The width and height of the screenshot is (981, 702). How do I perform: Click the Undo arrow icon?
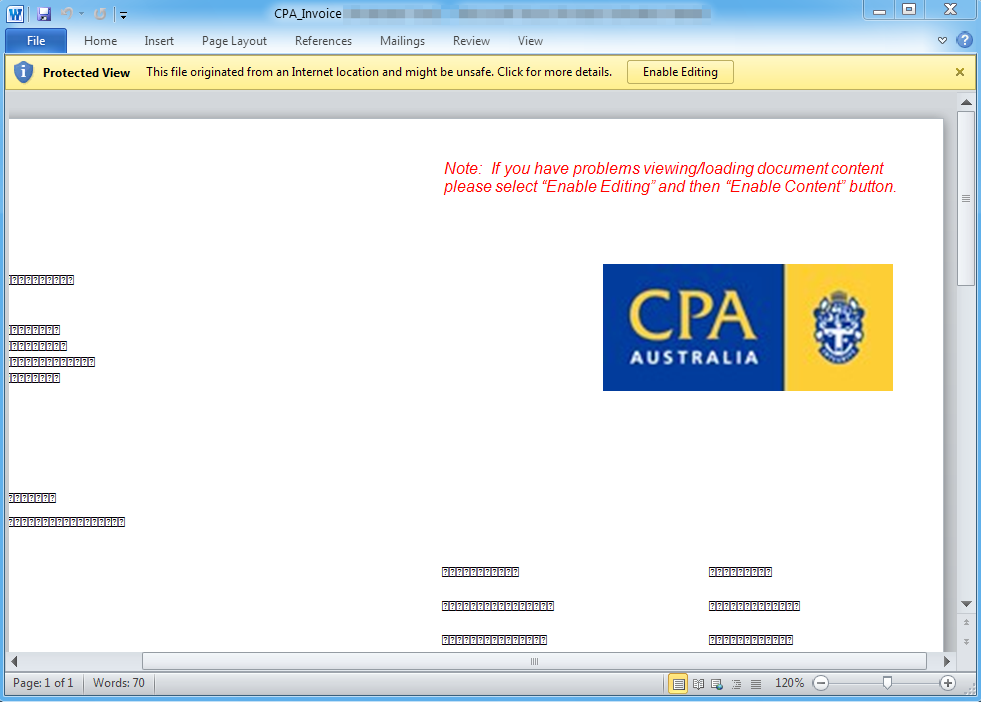67,14
